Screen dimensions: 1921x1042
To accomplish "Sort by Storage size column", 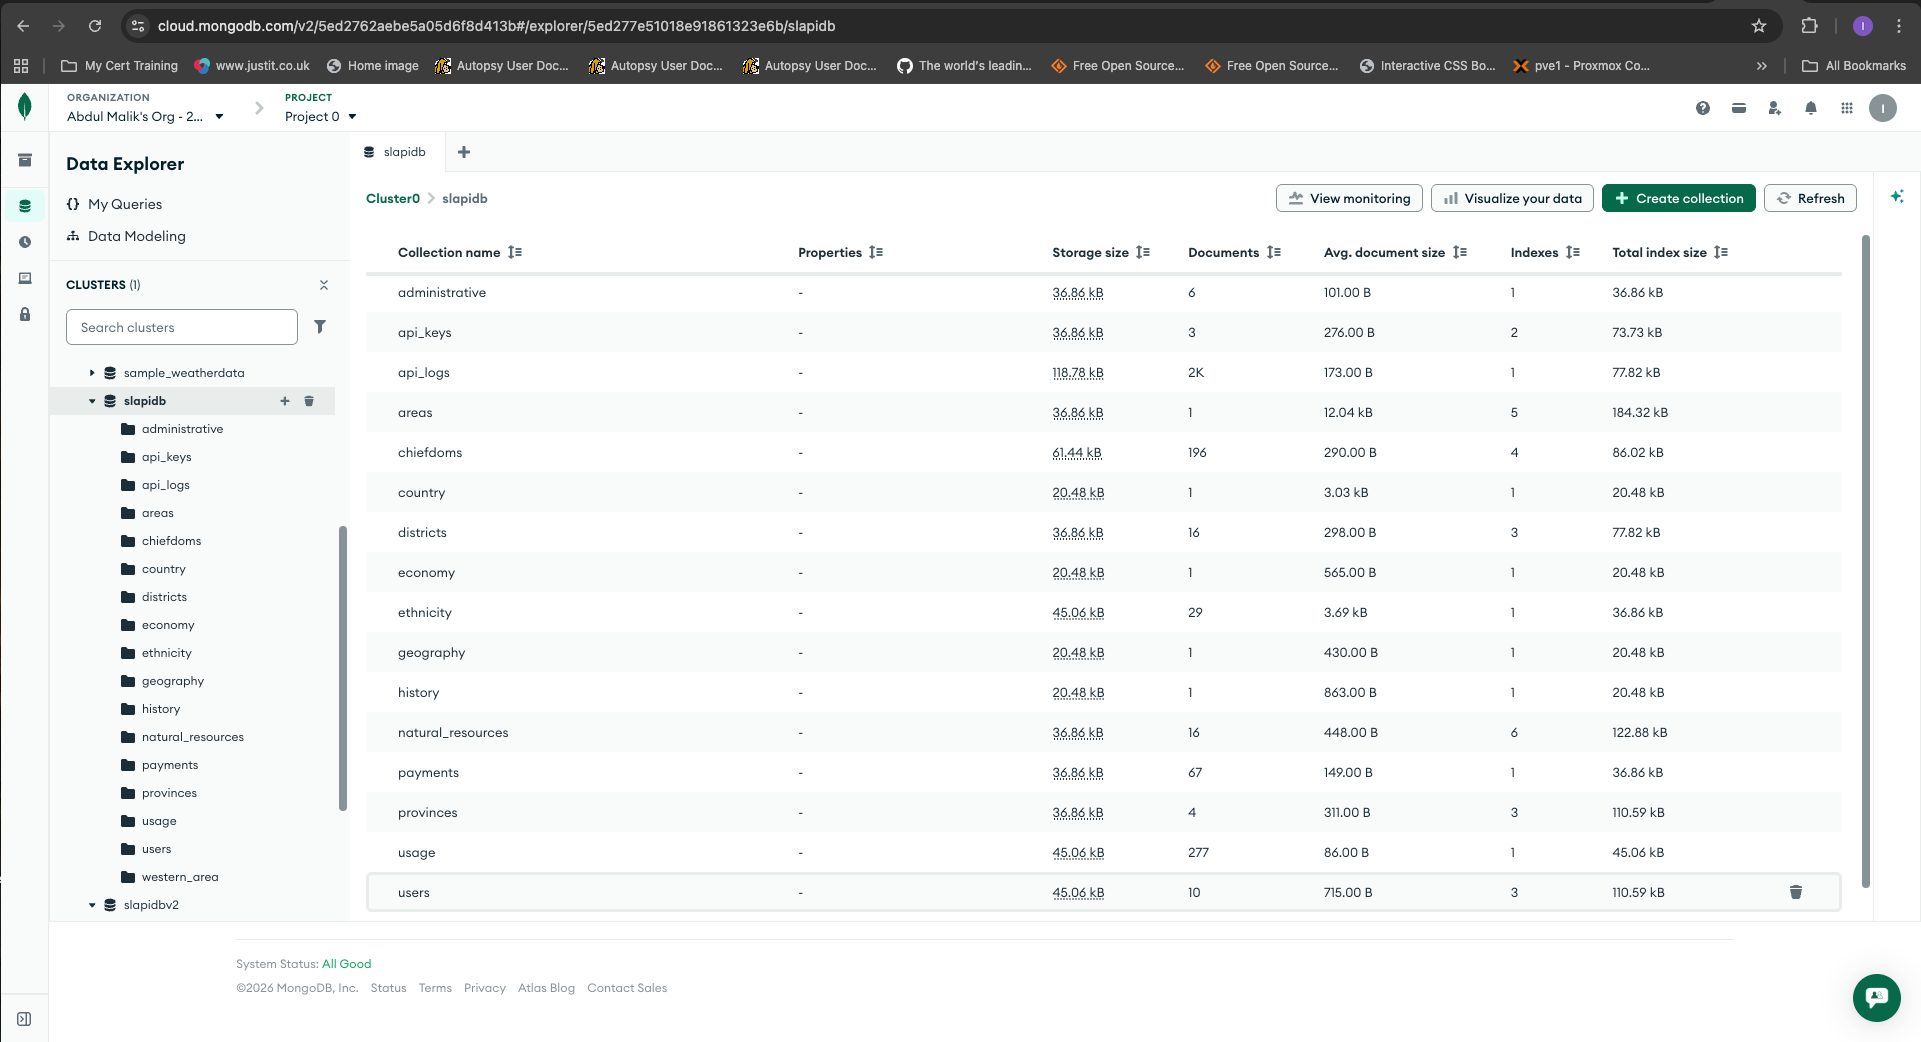I will click(x=1143, y=252).
